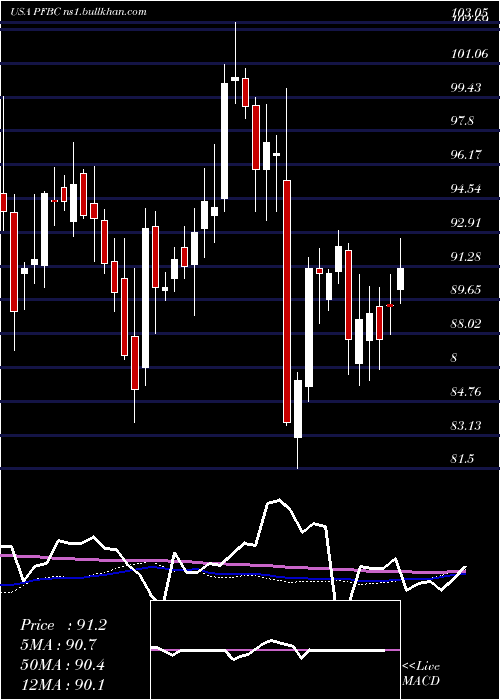Select the 92.91 price axis label
500x700 pixels.
[x=466, y=222]
